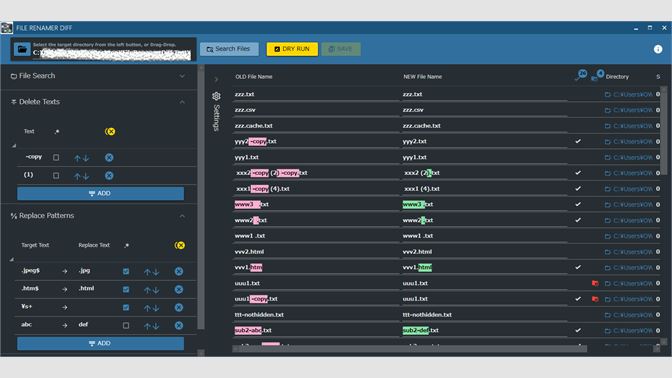
Task: Move the .htm$ pattern down
Action: pyautogui.click(x=156, y=290)
